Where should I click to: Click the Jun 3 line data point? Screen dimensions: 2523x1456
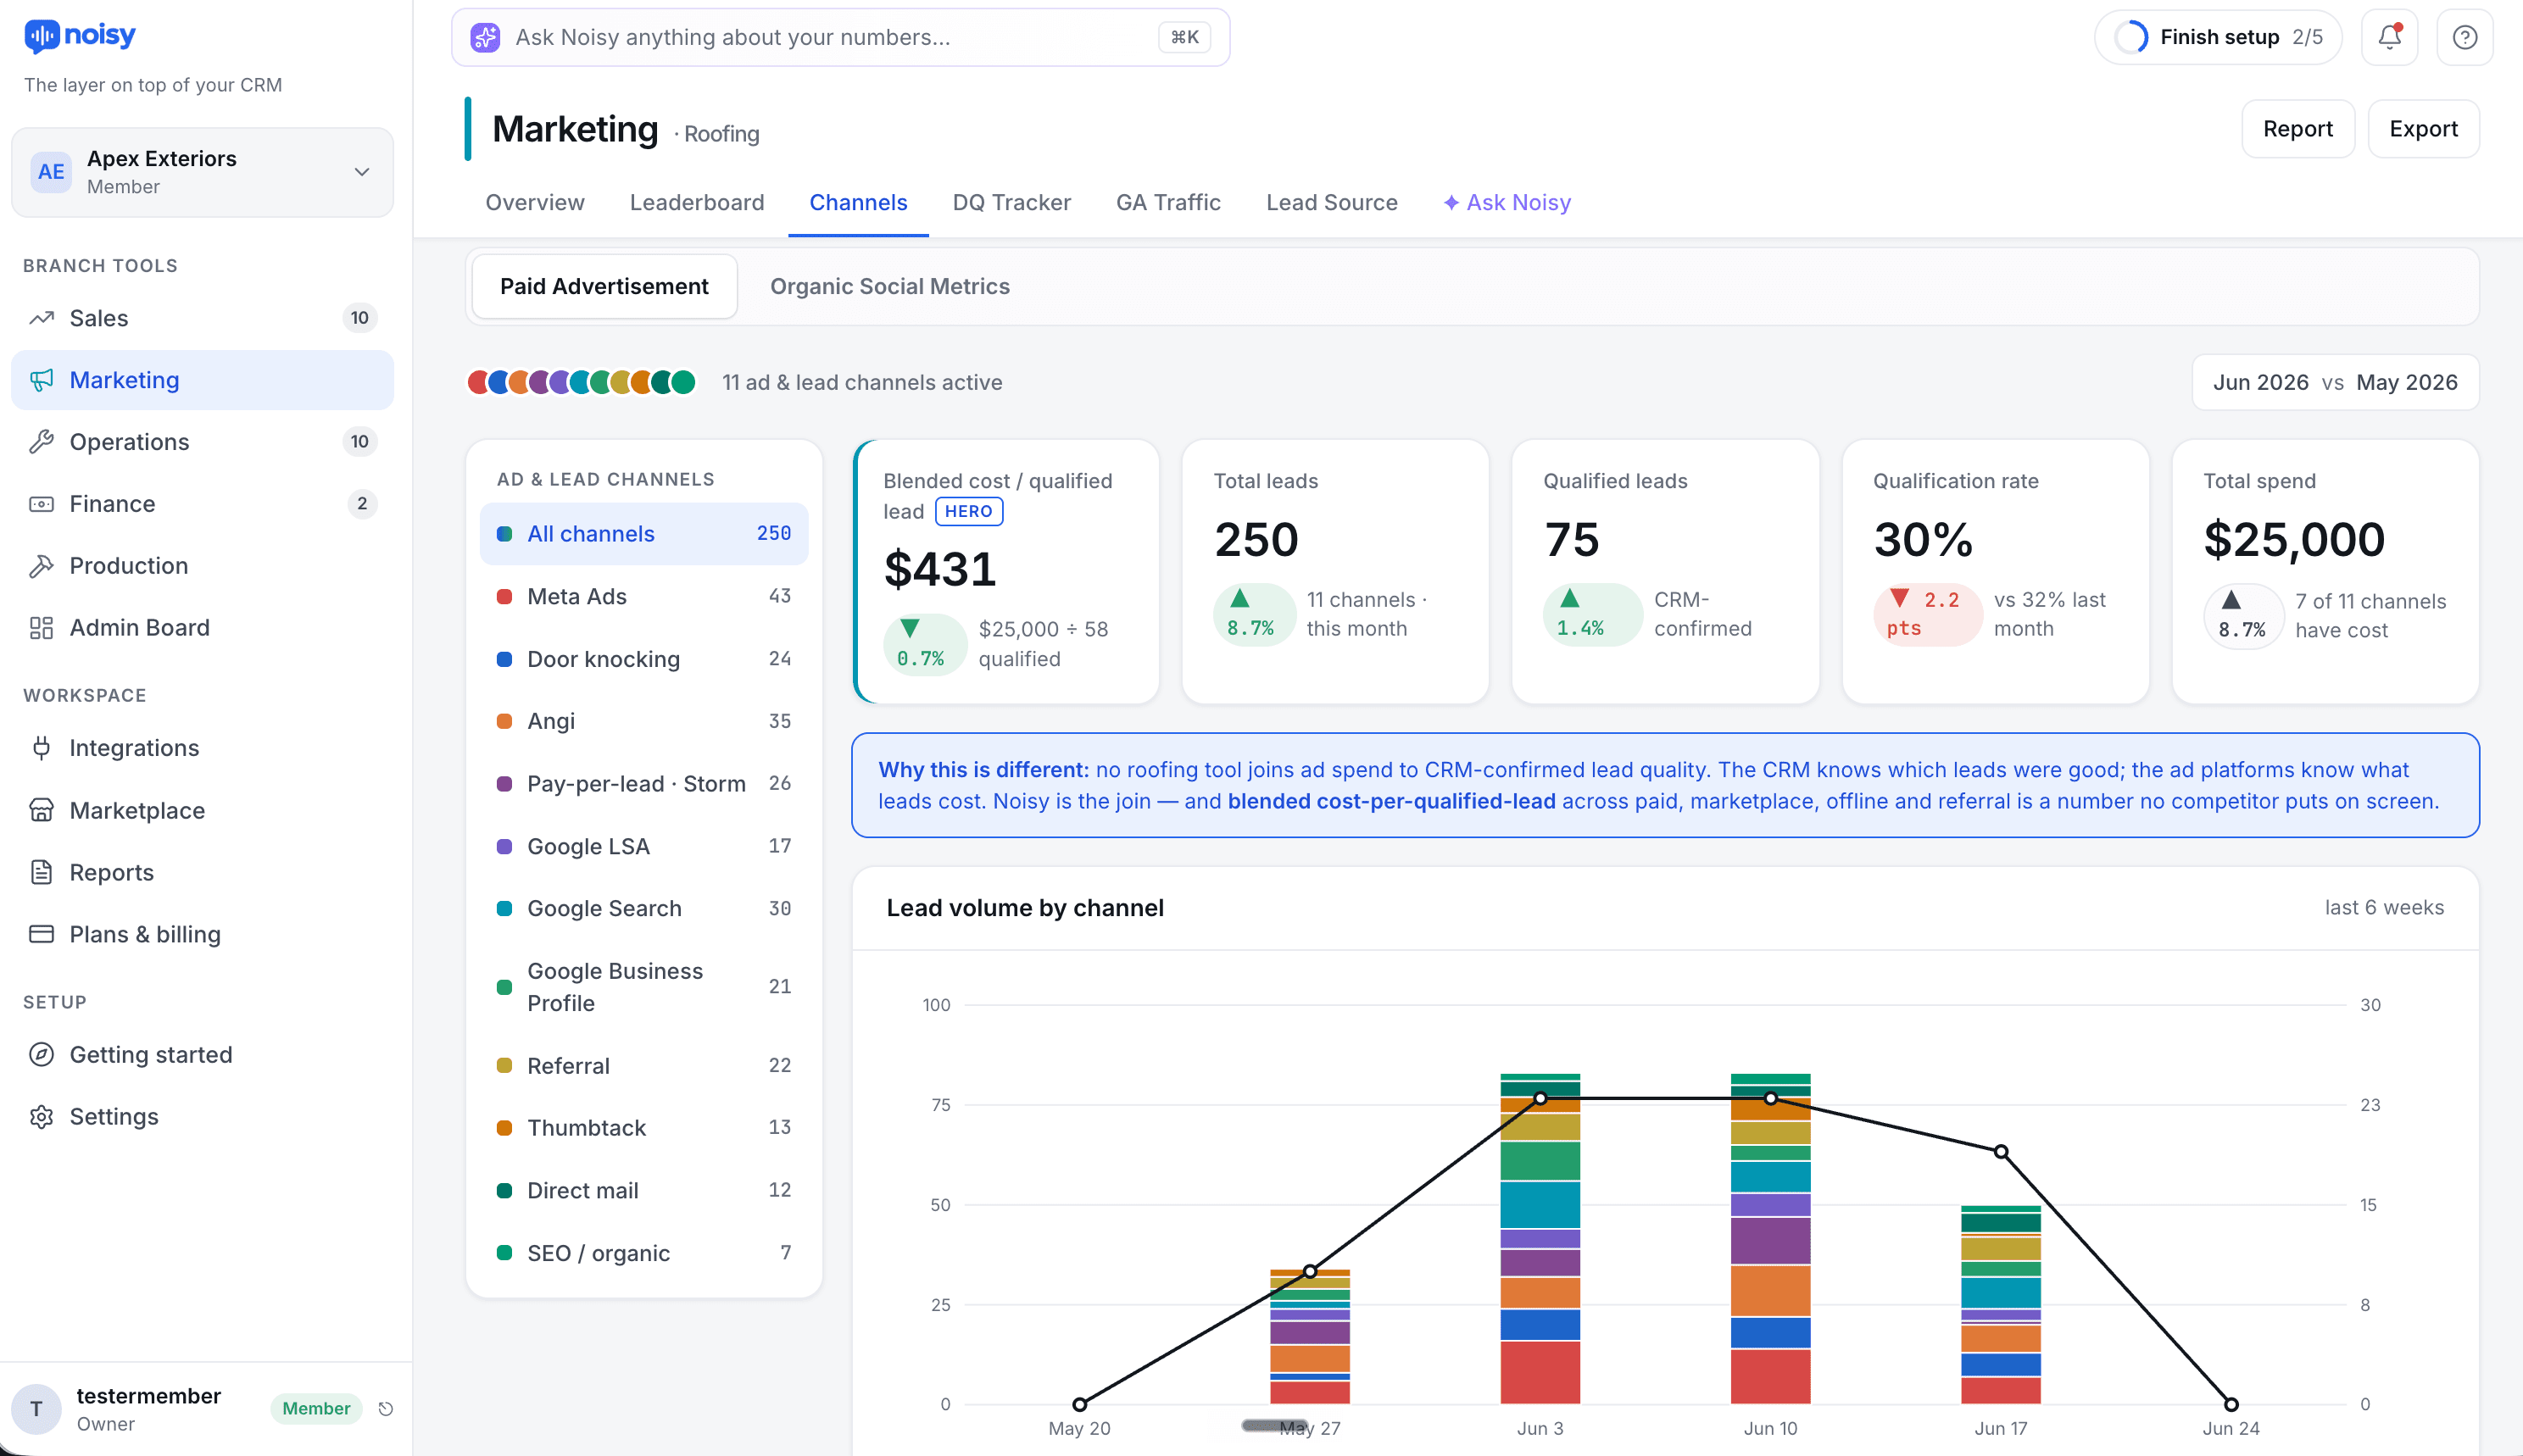point(1540,1098)
